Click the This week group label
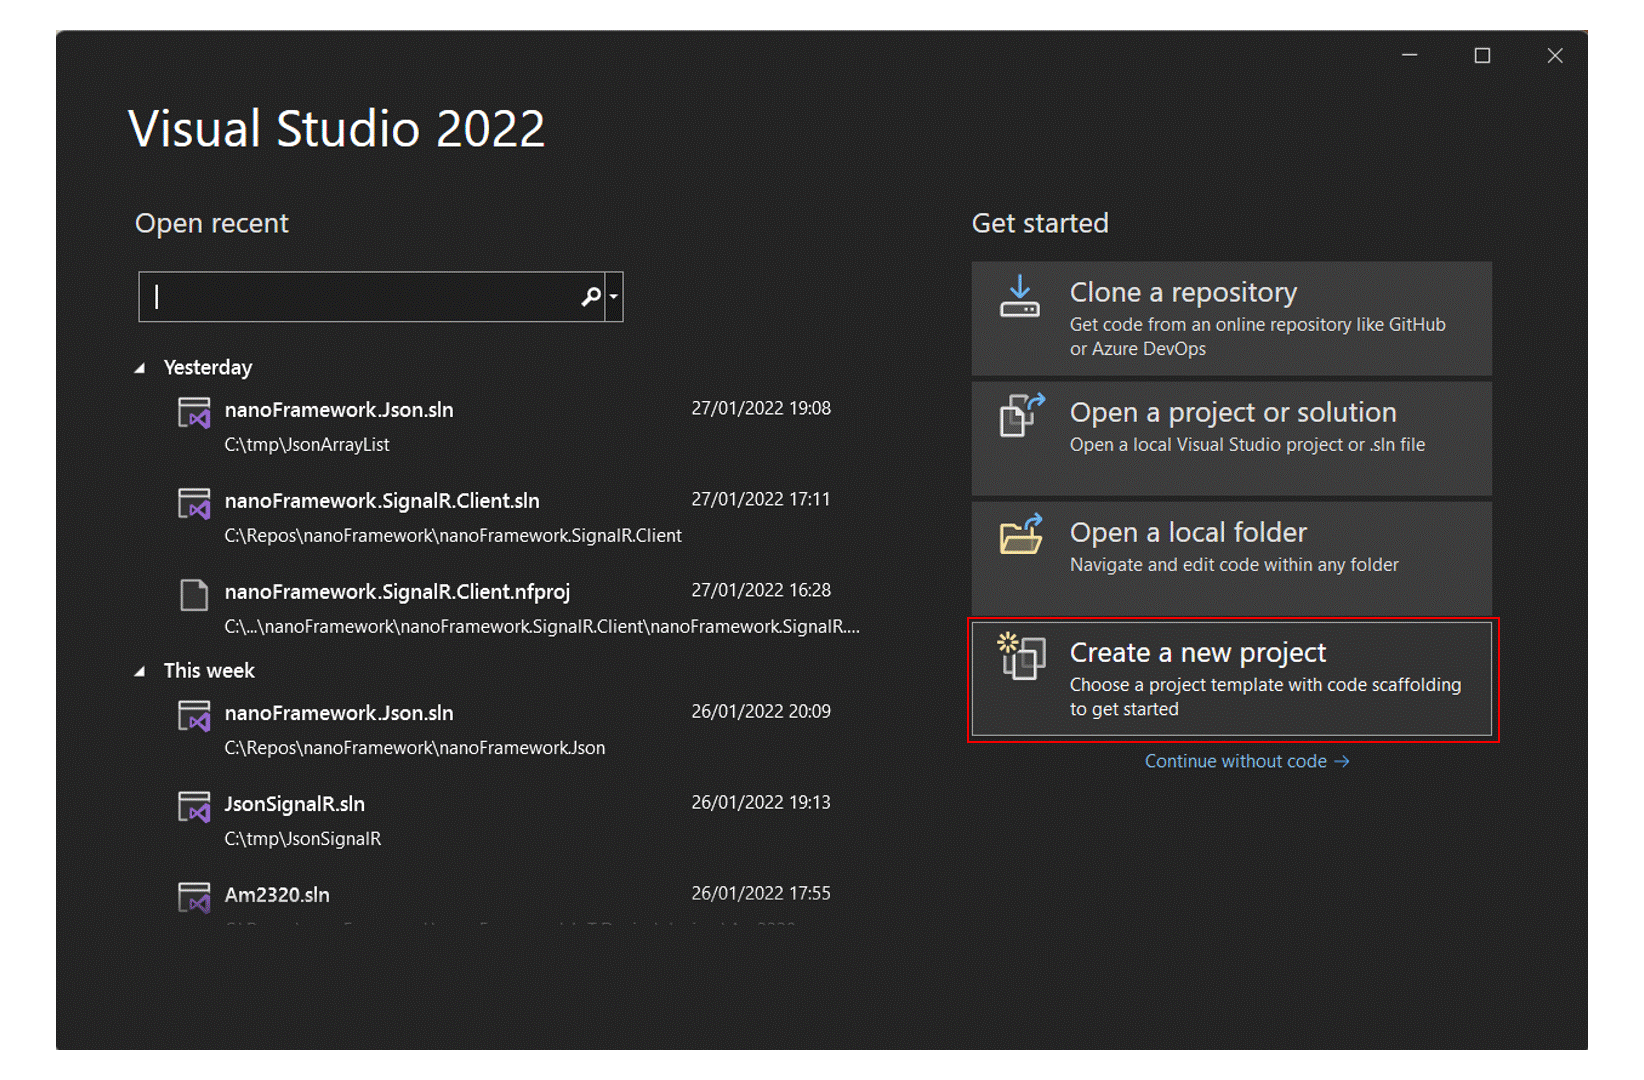This screenshot has height=1080, width=1644. (x=209, y=671)
